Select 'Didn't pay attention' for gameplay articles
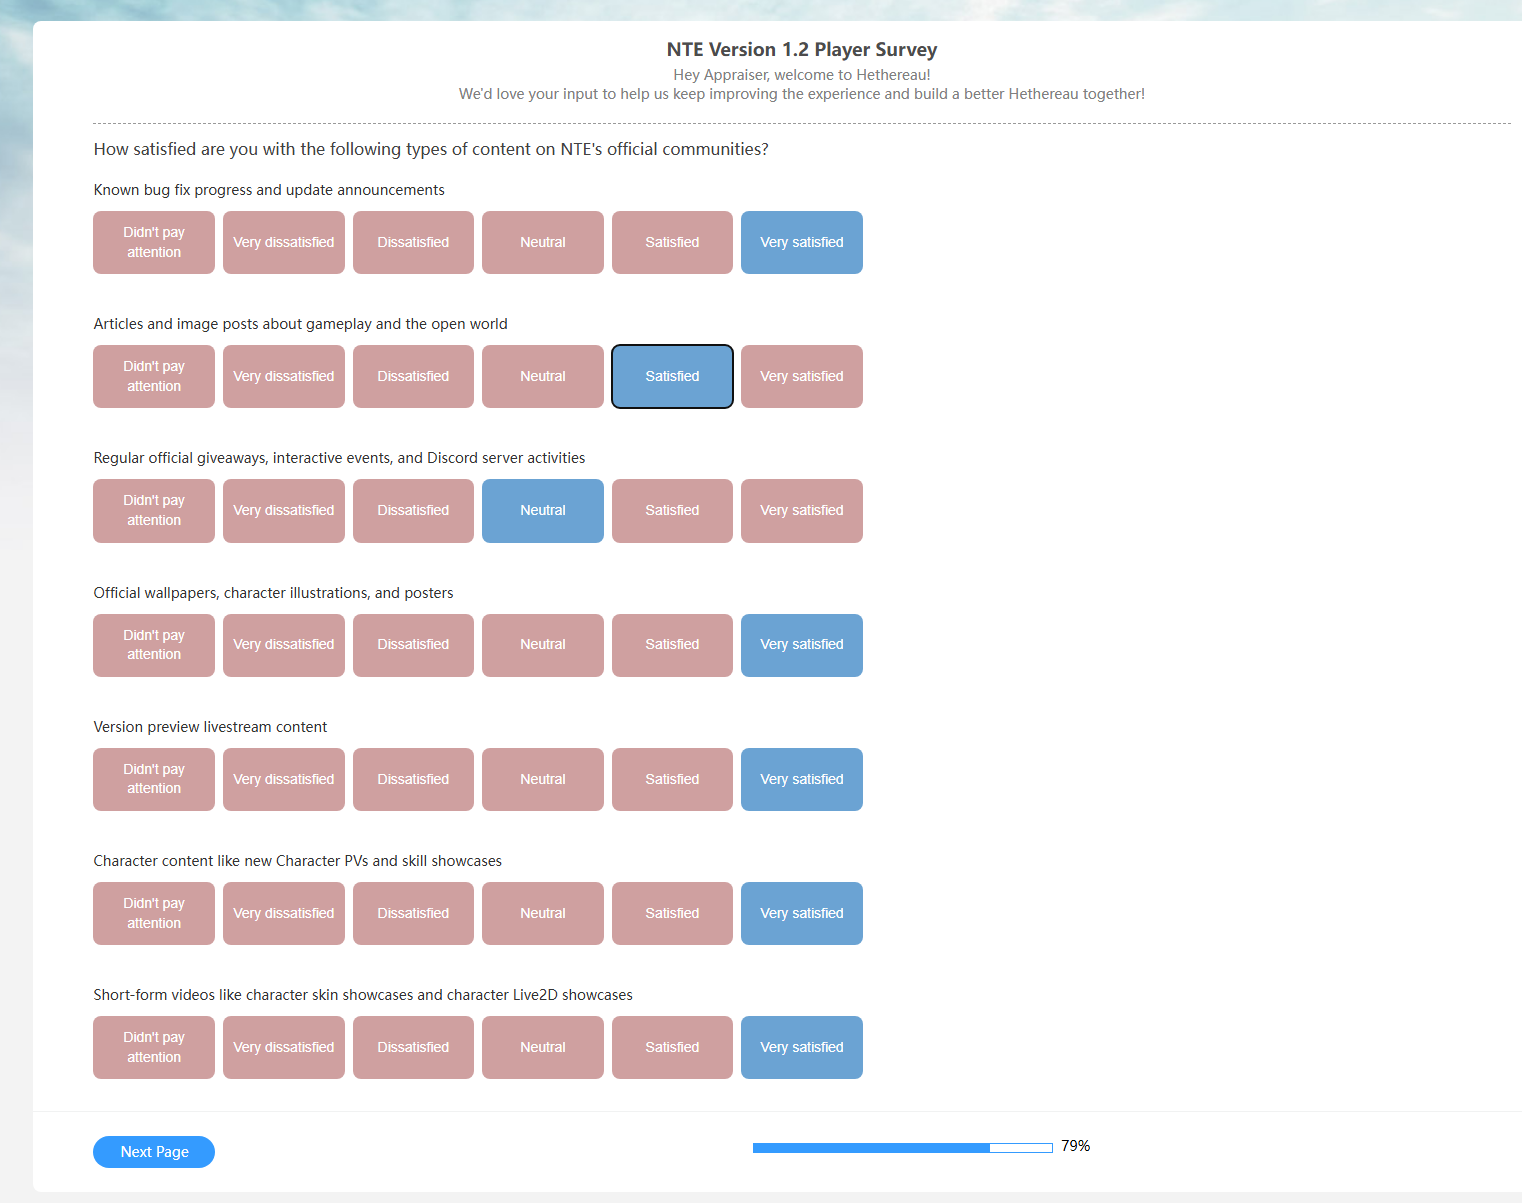 click(154, 376)
